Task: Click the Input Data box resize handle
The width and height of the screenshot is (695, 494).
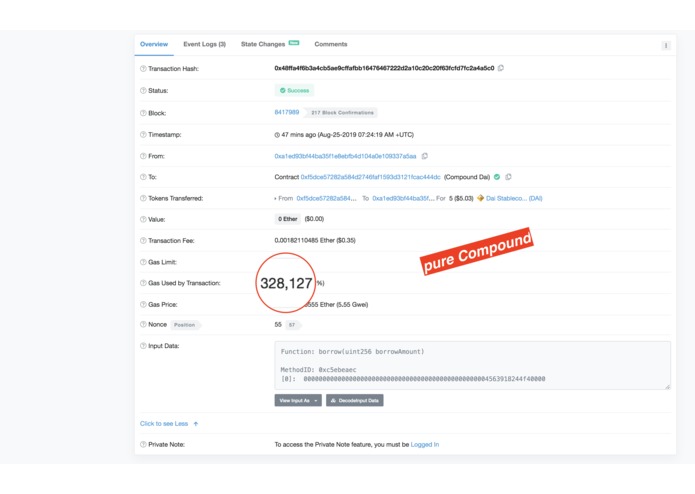Action: coord(668,387)
